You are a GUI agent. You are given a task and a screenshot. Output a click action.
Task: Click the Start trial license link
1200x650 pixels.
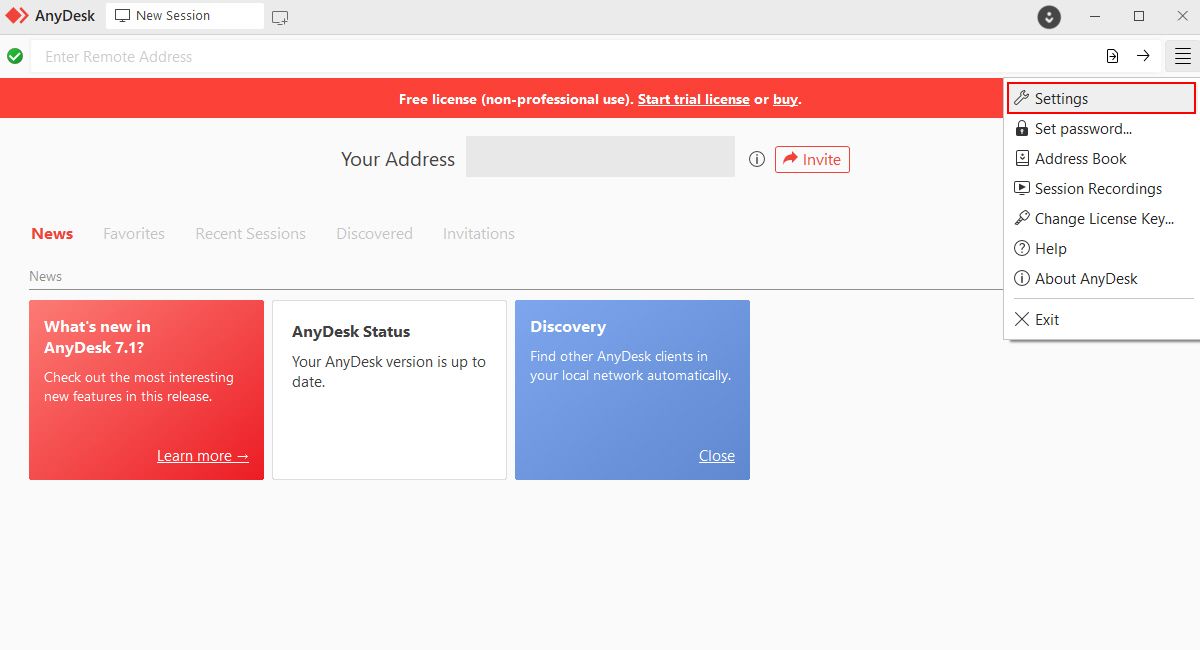point(694,99)
